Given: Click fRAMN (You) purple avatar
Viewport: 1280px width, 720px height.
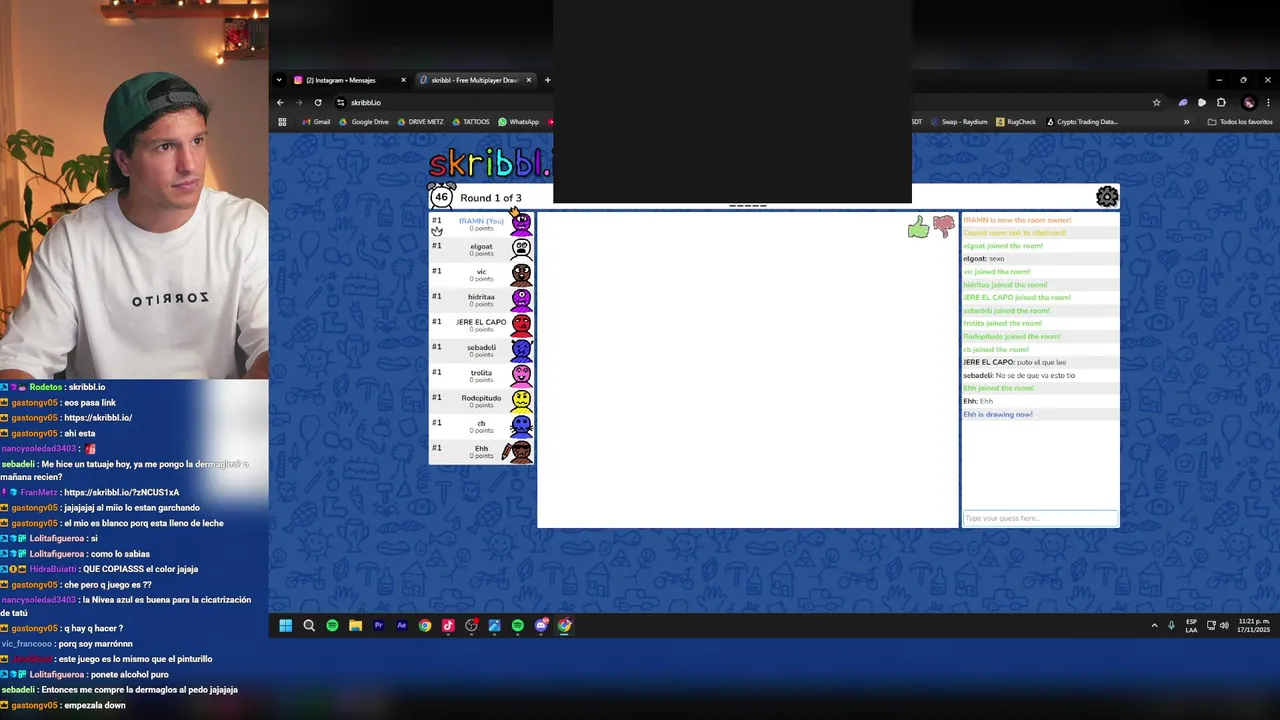Looking at the screenshot, I should [521, 224].
